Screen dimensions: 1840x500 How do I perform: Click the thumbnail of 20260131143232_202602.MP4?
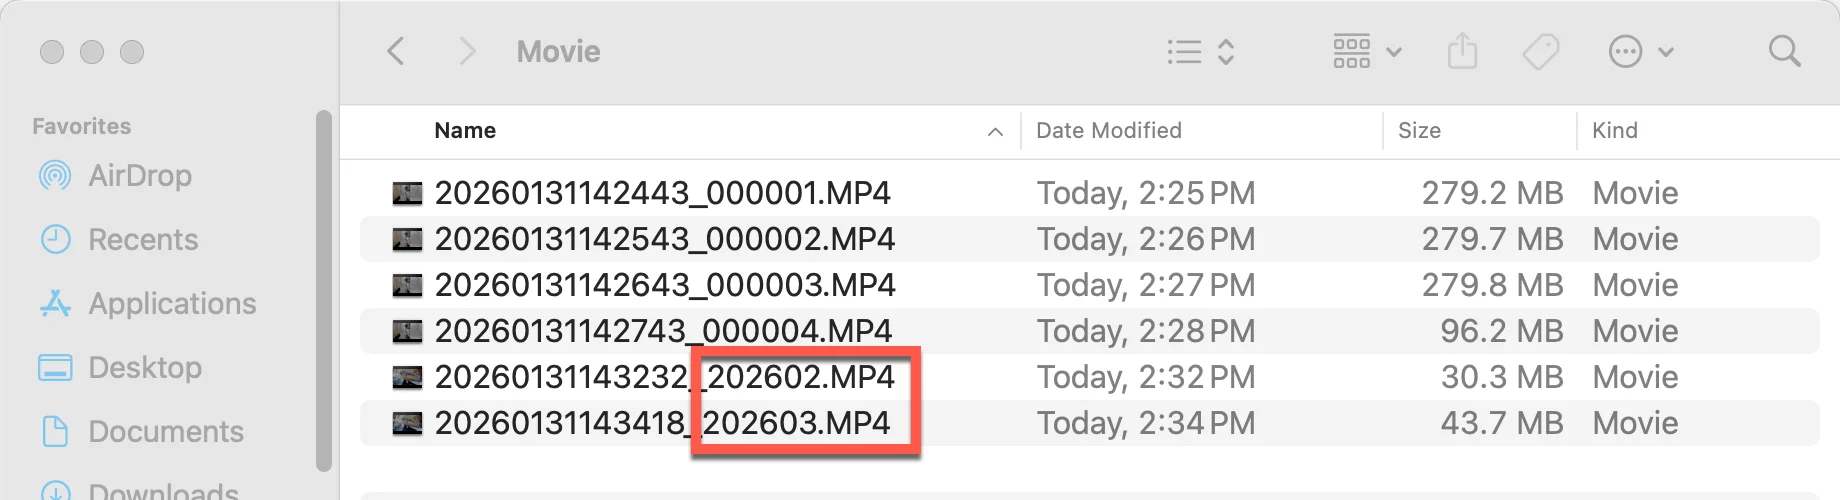click(x=407, y=377)
